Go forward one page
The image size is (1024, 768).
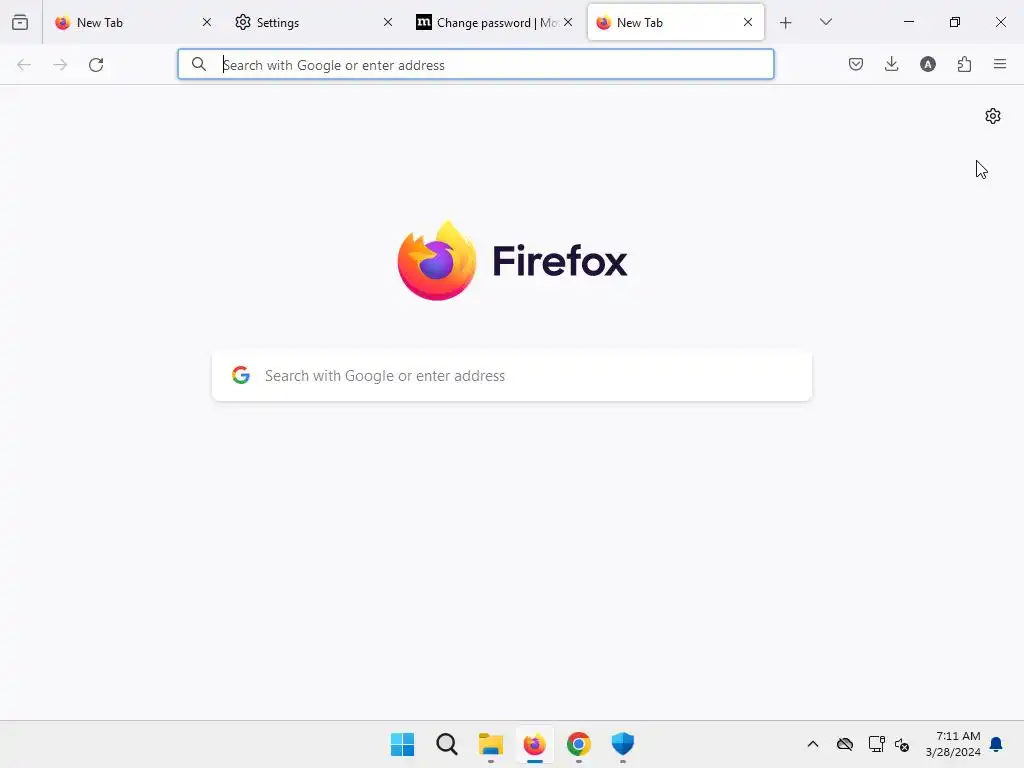point(60,65)
